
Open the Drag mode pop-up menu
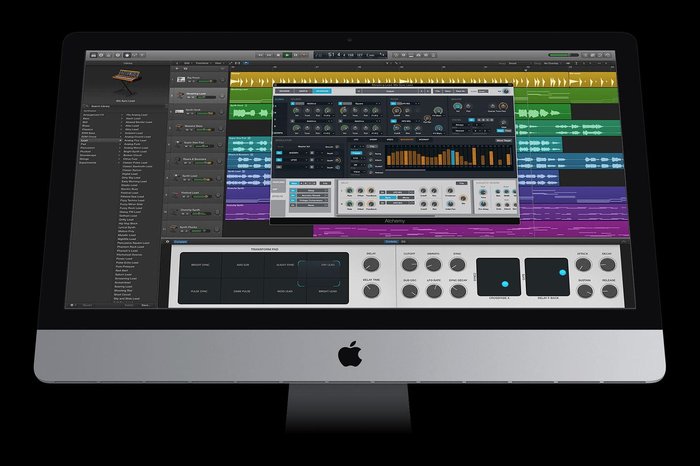(x=551, y=63)
